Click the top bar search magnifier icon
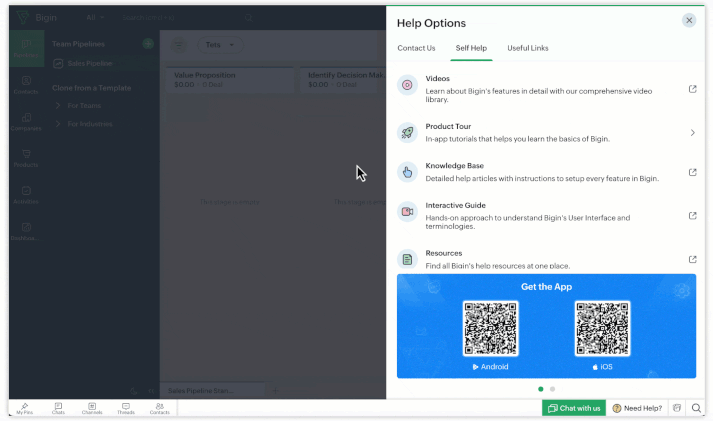This screenshot has width=713, height=421. 248,18
